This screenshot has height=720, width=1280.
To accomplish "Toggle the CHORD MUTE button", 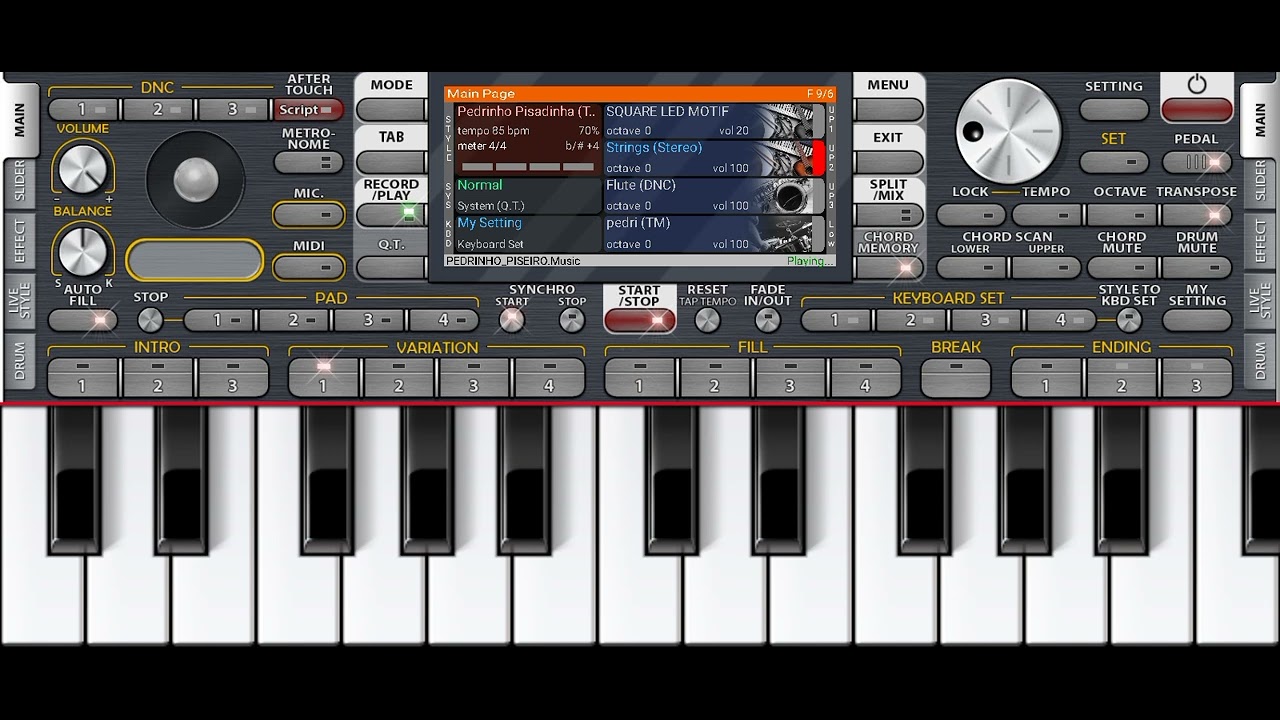I will pyautogui.click(x=1122, y=267).
